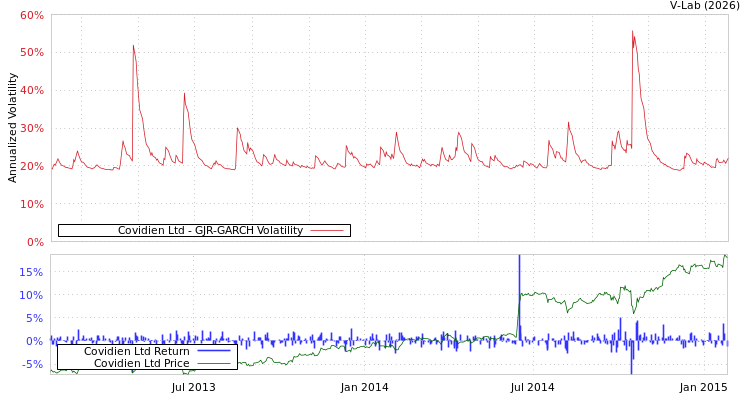Click the 30% label on volatility axis
The height and width of the screenshot is (400, 750).
pyautogui.click(x=31, y=128)
